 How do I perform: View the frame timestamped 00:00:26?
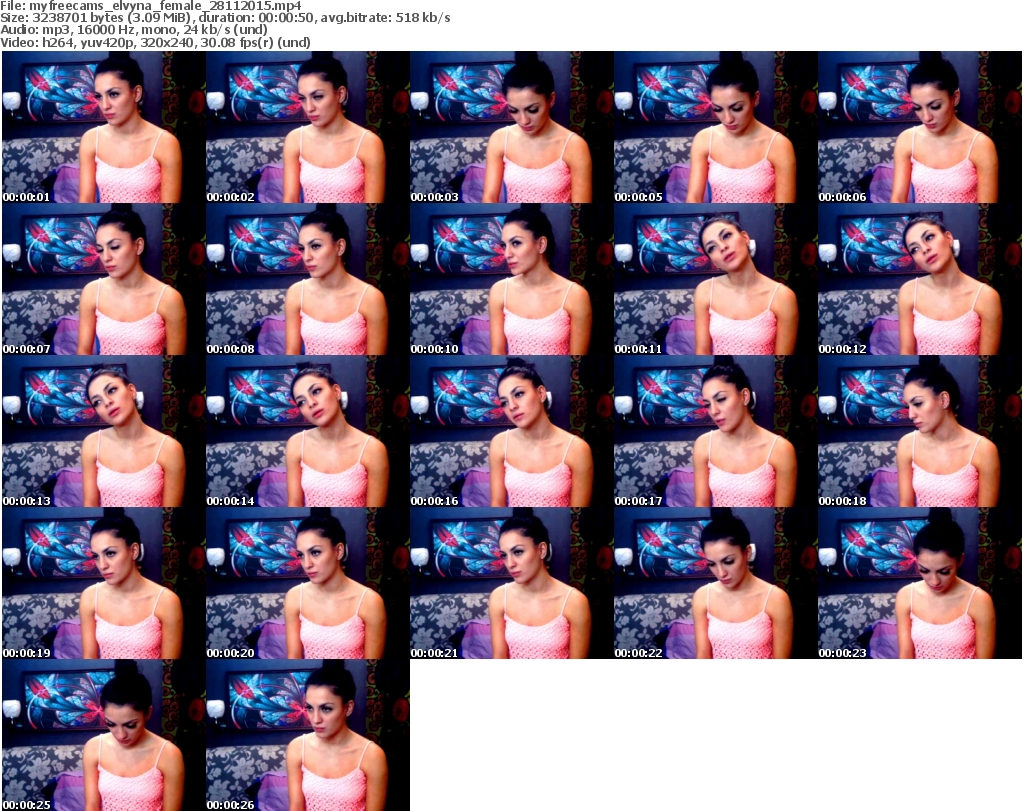(308, 735)
